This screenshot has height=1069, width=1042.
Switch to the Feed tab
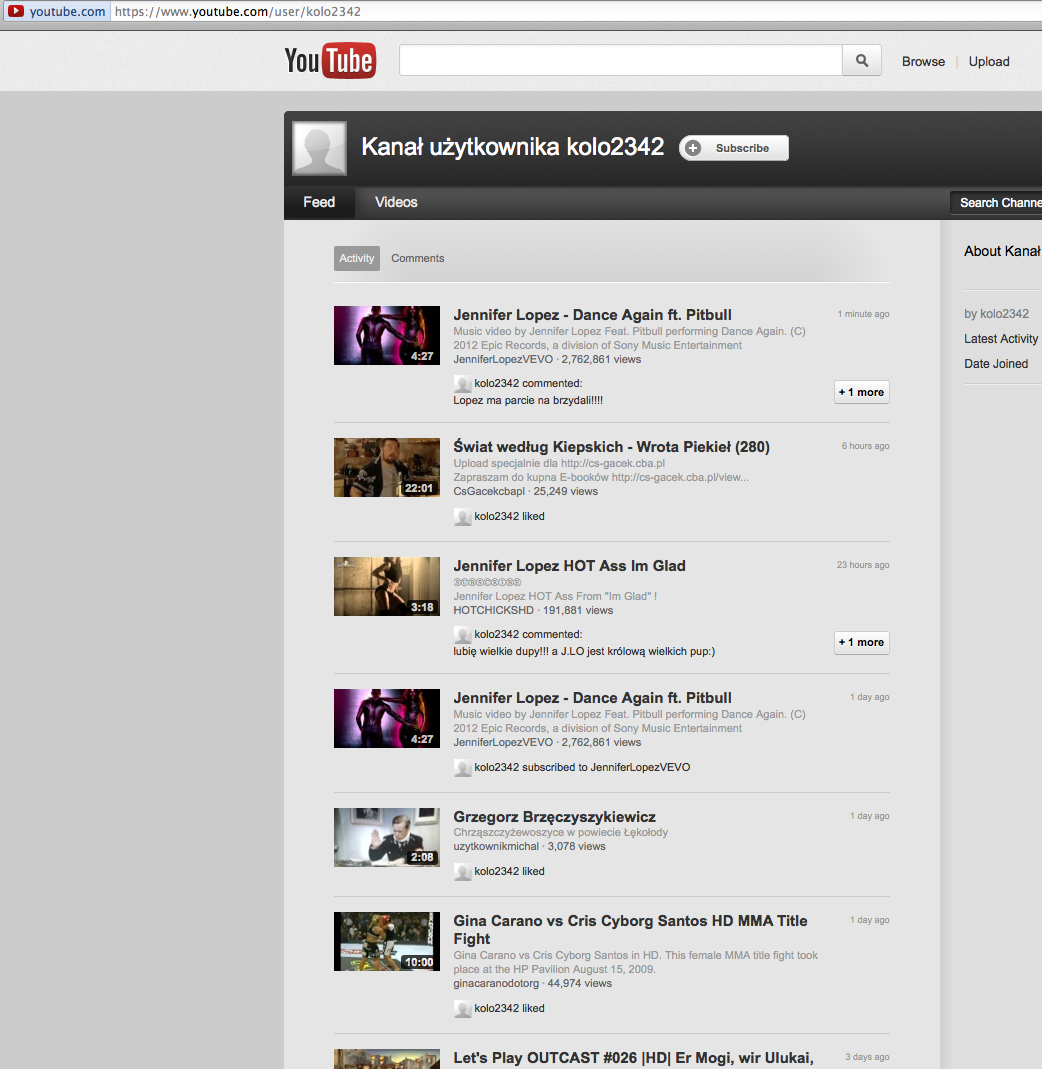coord(319,202)
